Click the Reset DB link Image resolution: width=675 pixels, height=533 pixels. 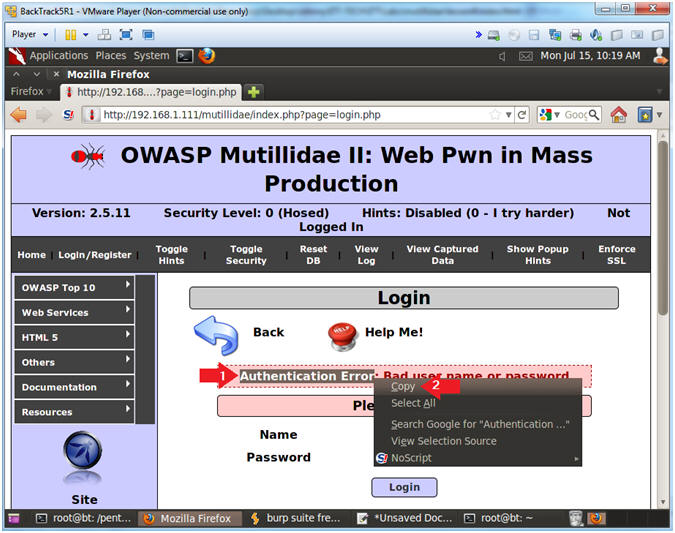click(313, 254)
